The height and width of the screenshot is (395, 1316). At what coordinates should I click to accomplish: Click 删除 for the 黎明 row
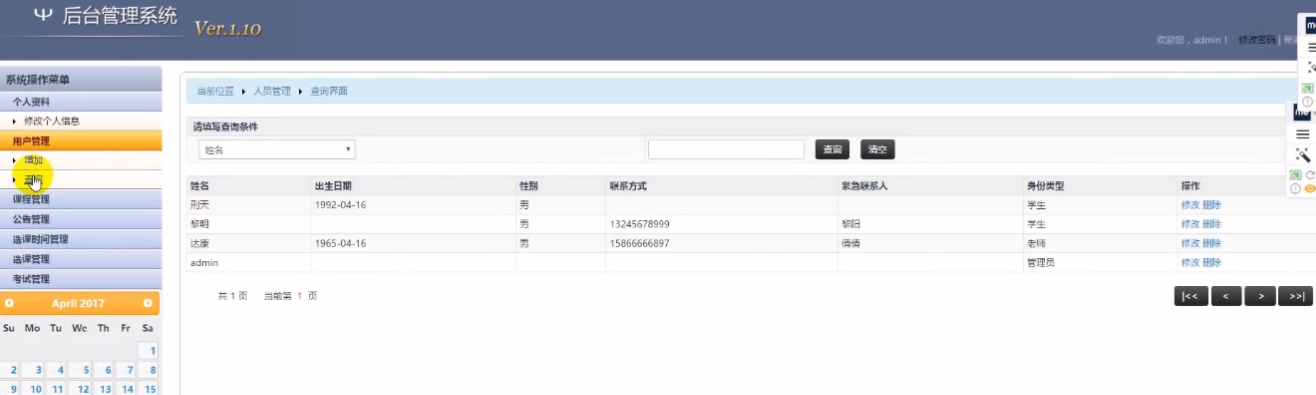tap(1211, 224)
